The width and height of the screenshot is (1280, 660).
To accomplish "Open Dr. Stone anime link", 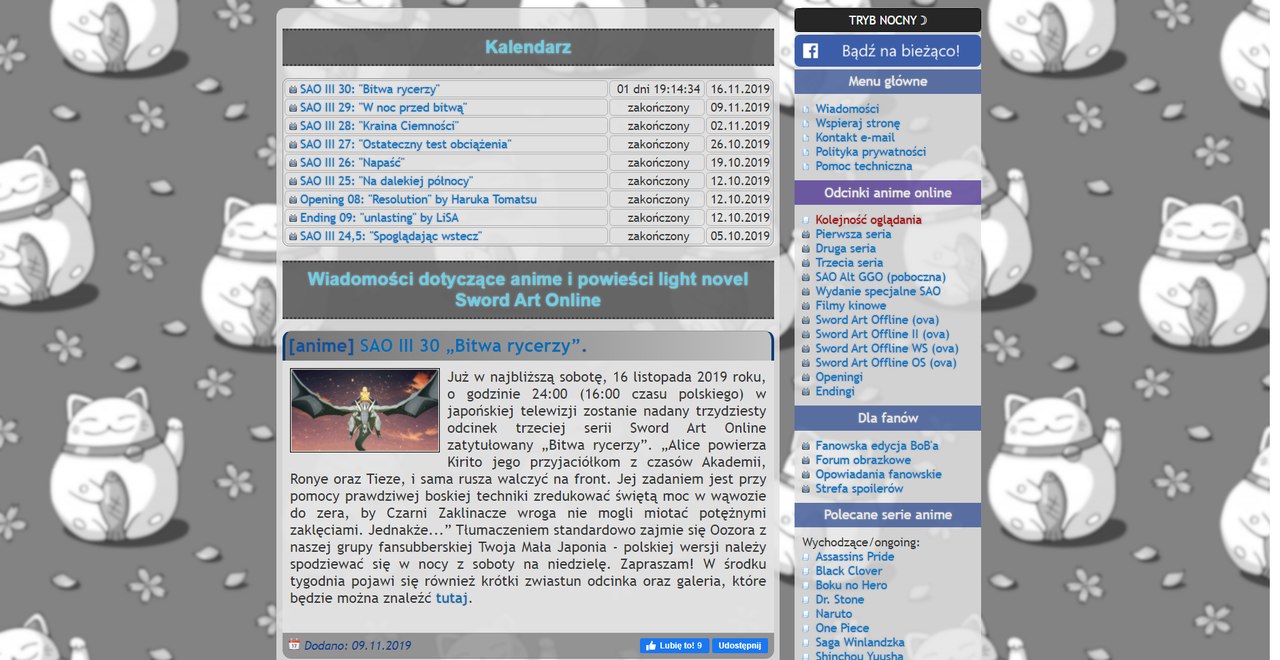I will tap(839, 600).
